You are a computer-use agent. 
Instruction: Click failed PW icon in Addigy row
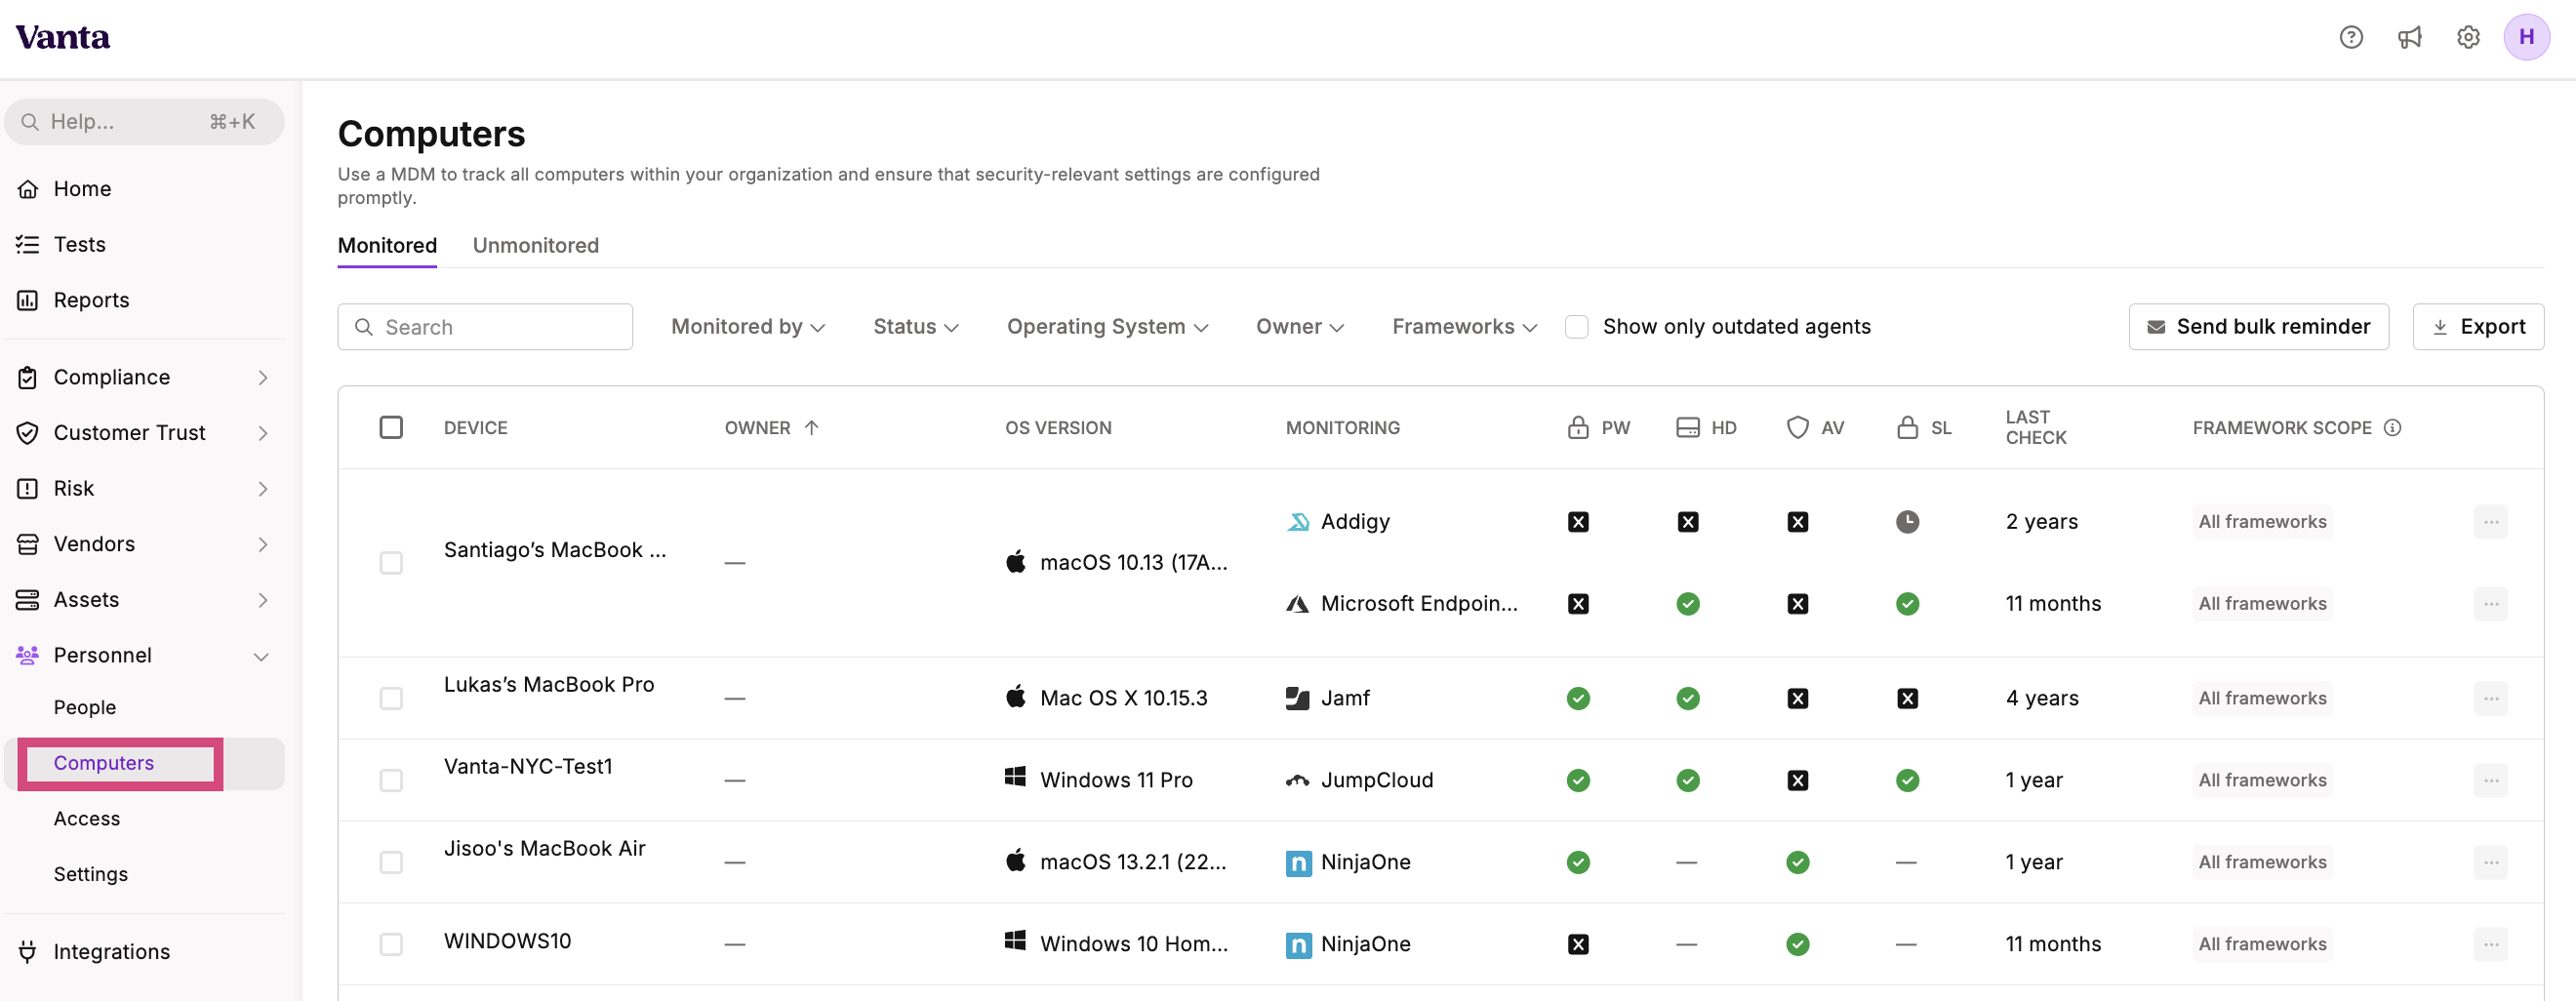[1578, 522]
